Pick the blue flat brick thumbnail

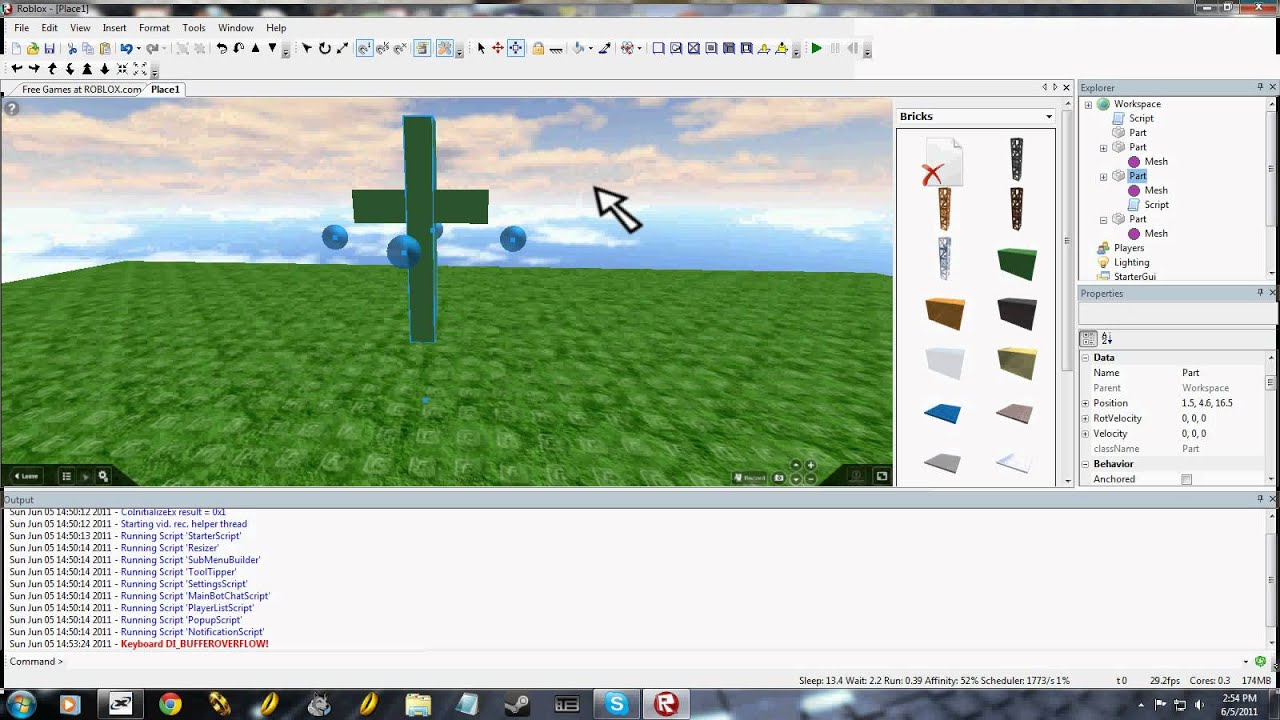click(942, 413)
